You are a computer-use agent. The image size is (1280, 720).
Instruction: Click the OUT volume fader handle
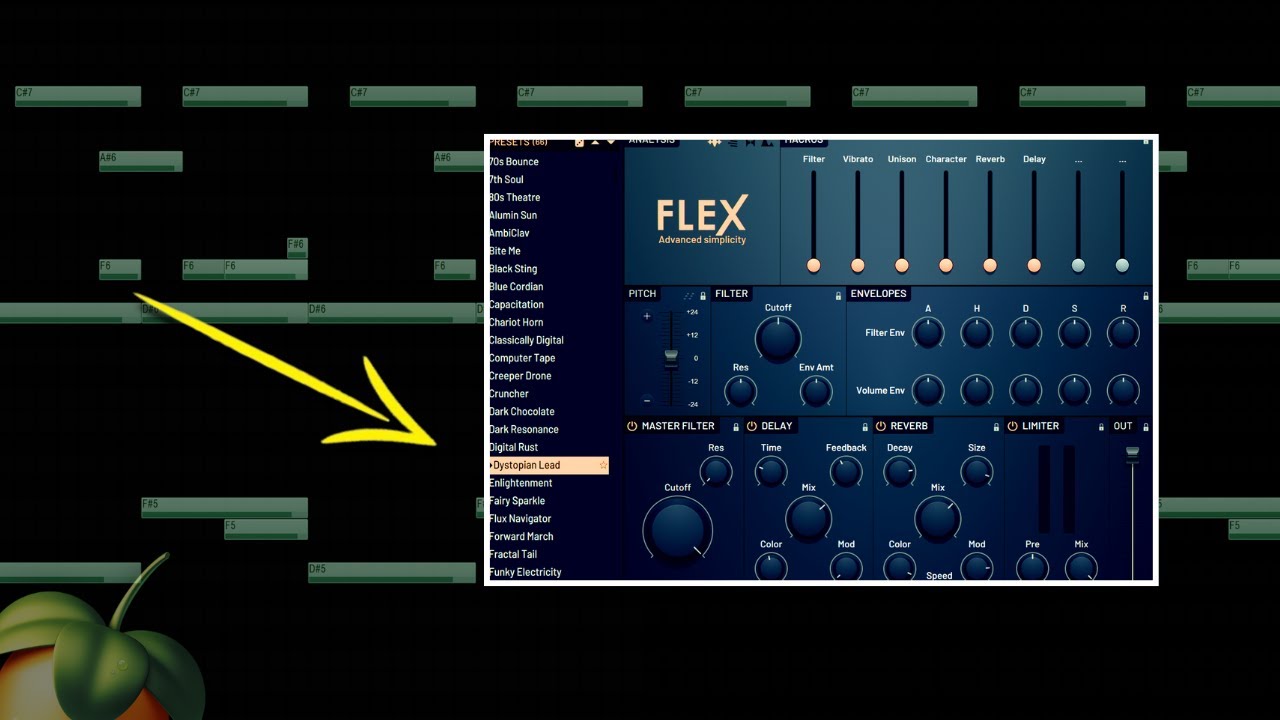tap(1132, 455)
